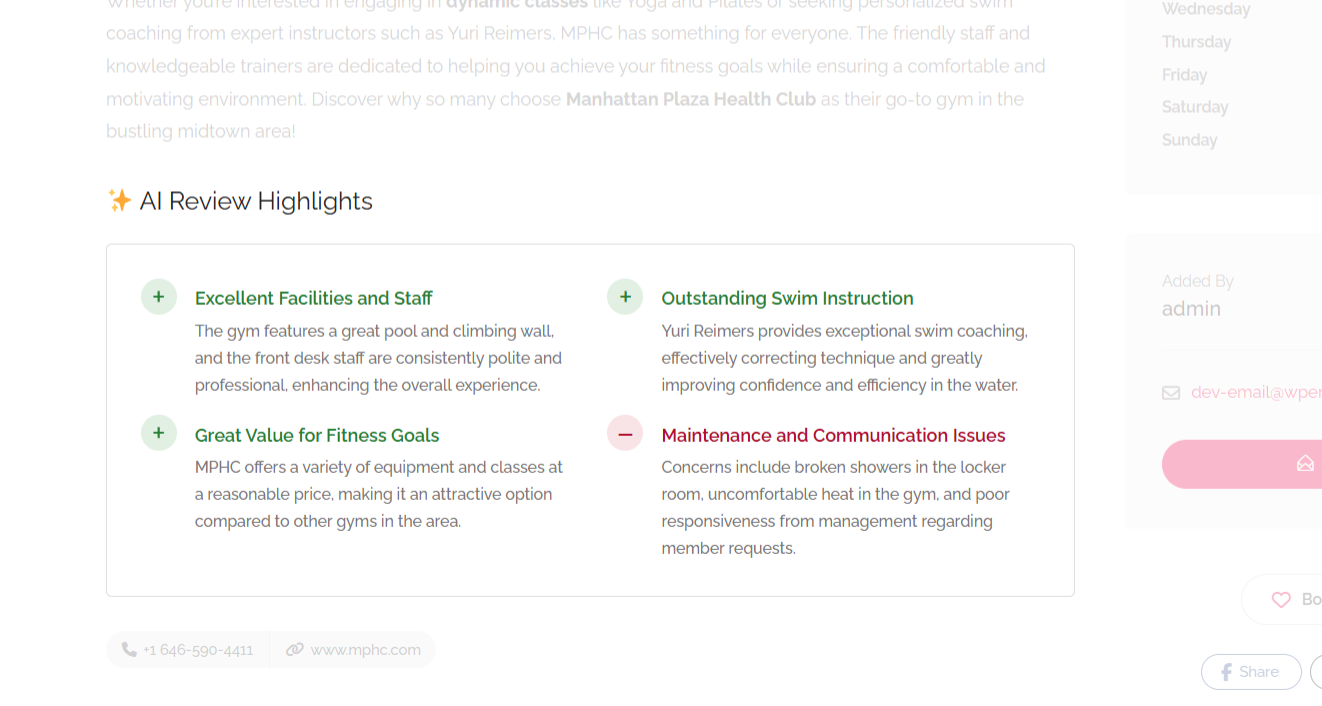
Task: Open the www.mphc.com website link
Action: click(x=365, y=650)
